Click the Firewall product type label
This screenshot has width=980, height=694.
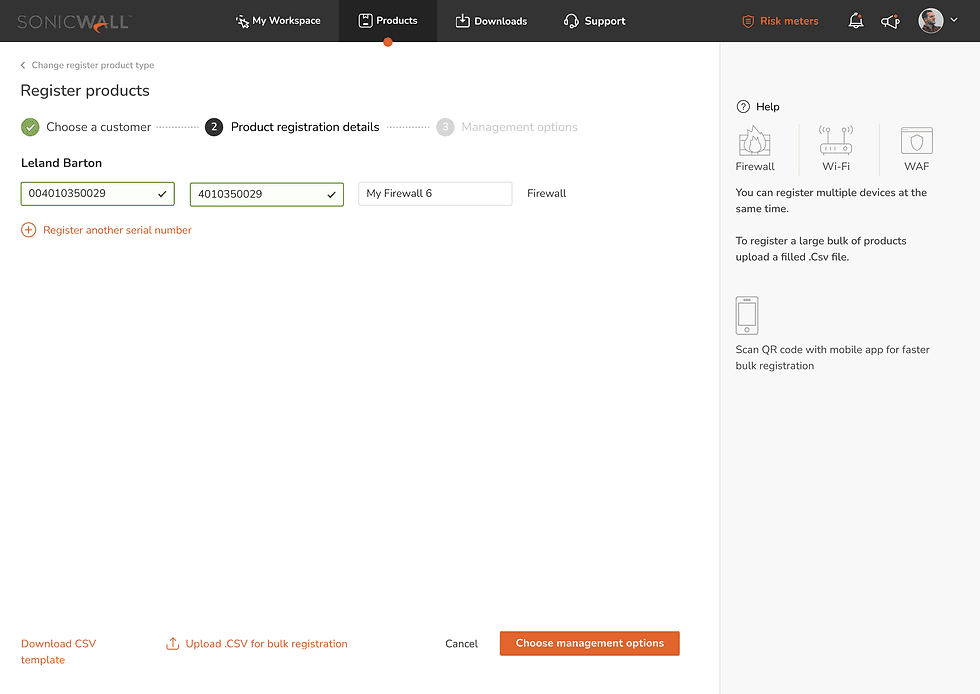(546, 194)
